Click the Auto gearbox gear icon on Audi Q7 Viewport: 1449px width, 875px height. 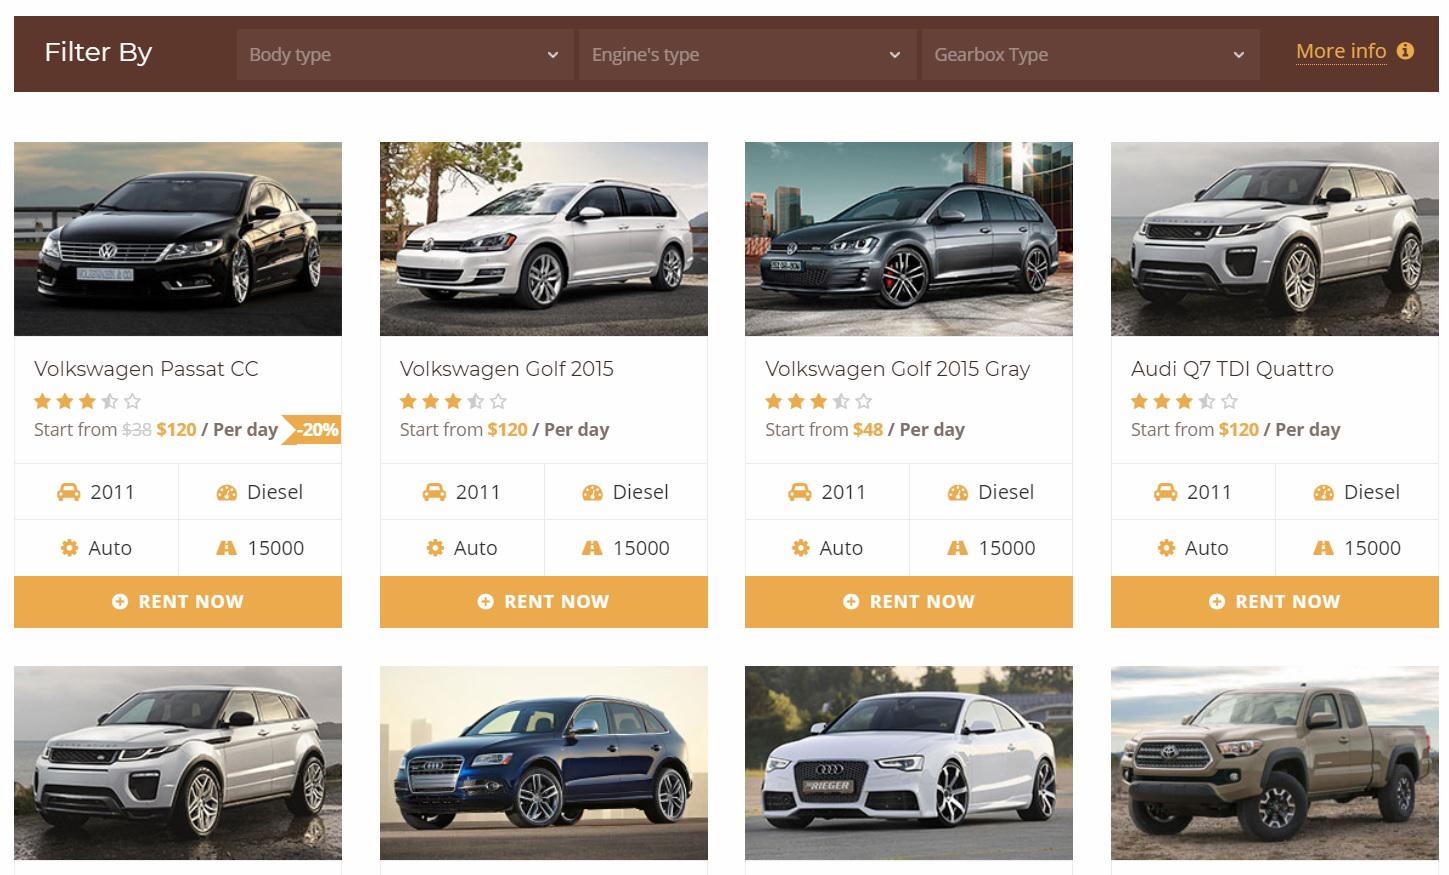[1166, 548]
